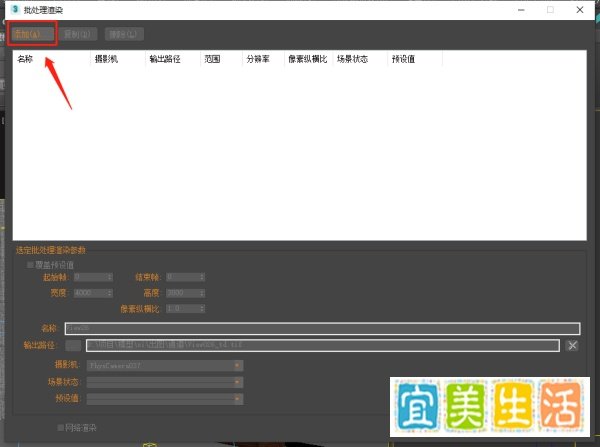The image size is (600, 447).
Task: Click the 宽度 value field showing 4000
Action: [x=90, y=293]
